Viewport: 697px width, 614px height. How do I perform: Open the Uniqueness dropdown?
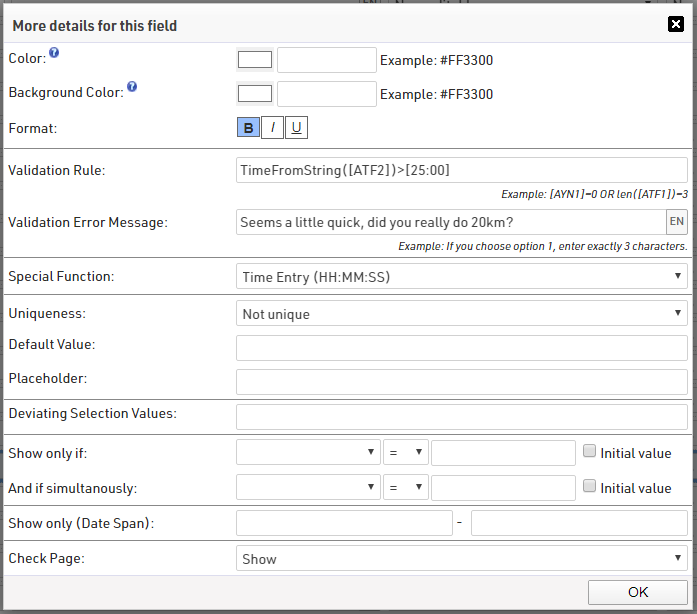[462, 313]
